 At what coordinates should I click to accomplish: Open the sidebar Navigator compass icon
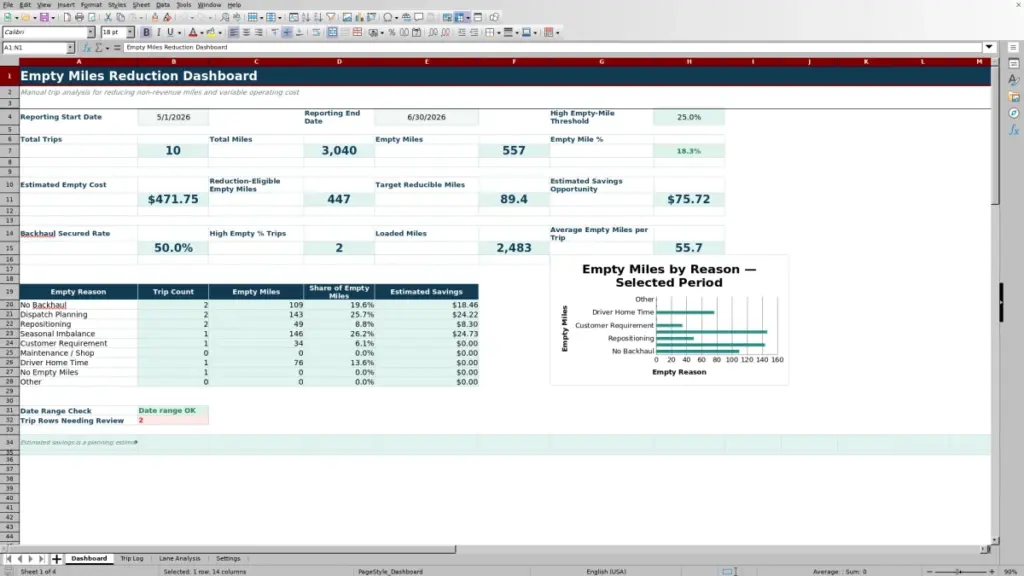coord(1014,113)
